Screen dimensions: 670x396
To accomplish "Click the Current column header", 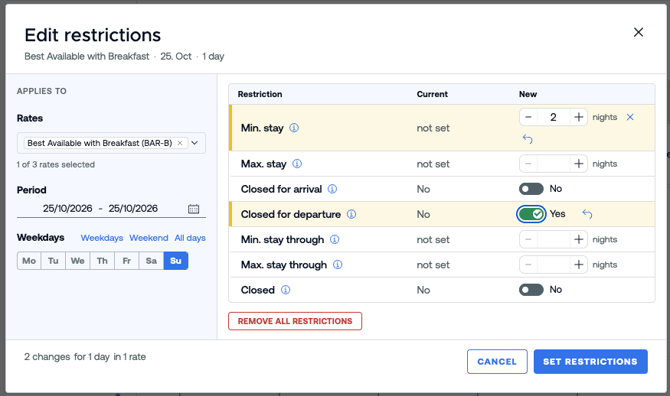I will tap(432, 94).
